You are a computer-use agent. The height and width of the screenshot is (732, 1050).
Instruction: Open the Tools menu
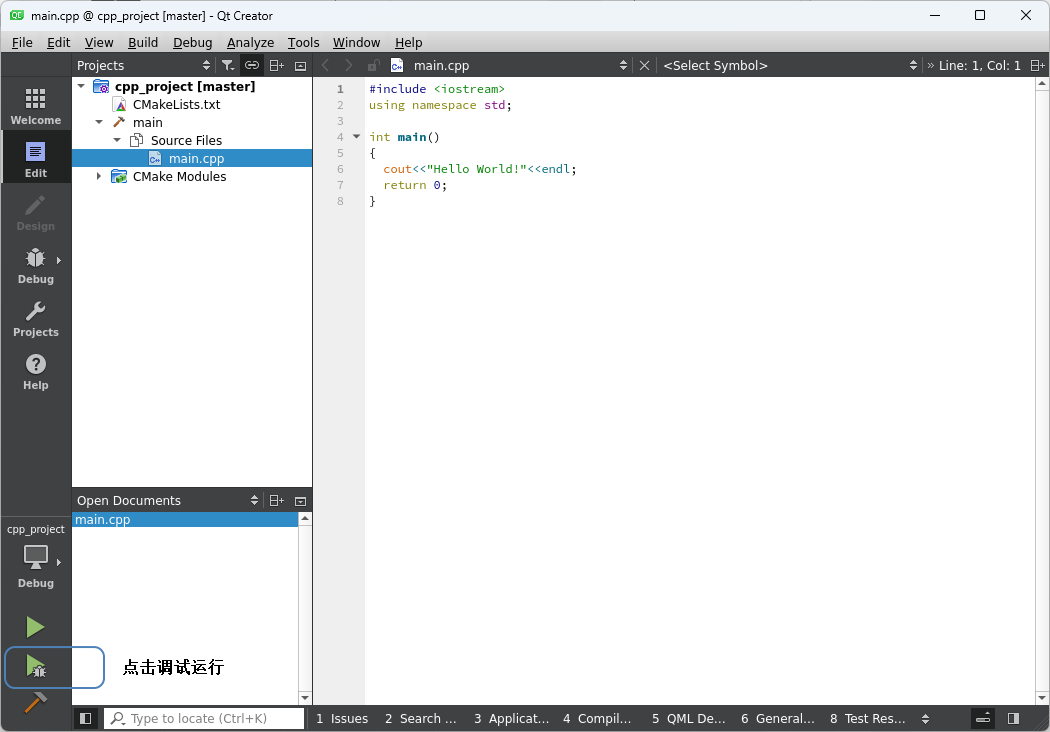[303, 42]
